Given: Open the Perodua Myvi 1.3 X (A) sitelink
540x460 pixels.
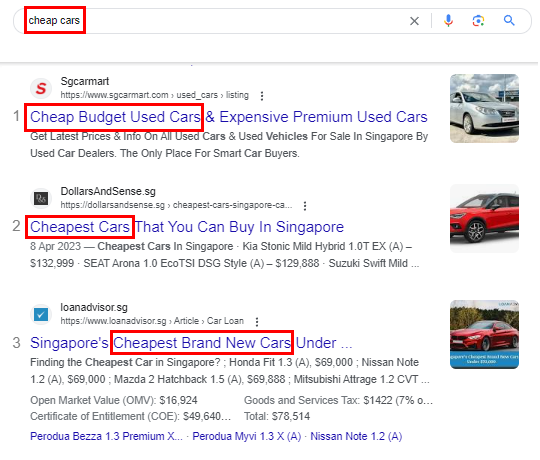Looking at the screenshot, I should click(247, 436).
